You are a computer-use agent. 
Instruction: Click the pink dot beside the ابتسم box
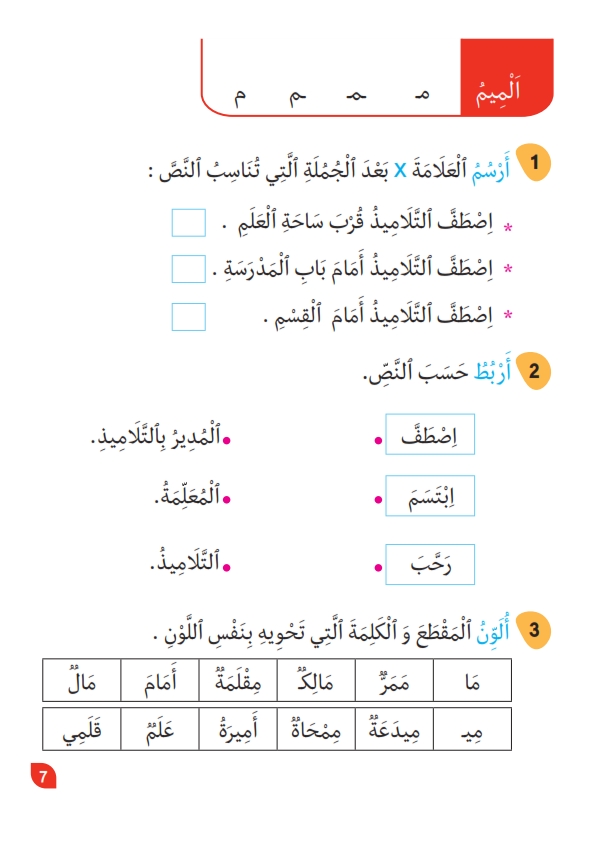[x=378, y=499]
